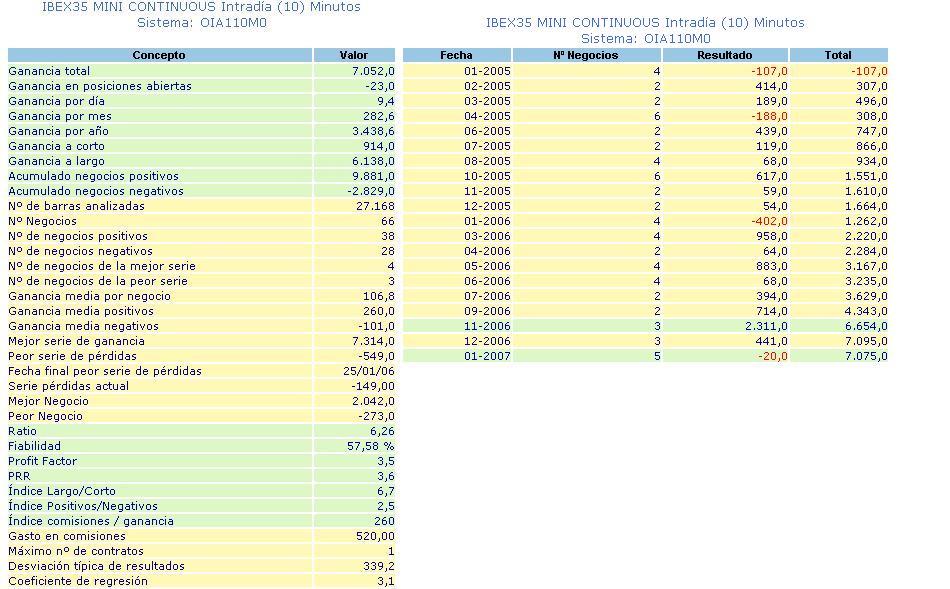This screenshot has width=950, height=589.
Task: Select 'Índice comisiones / ganancia' label
Action: (x=91, y=521)
